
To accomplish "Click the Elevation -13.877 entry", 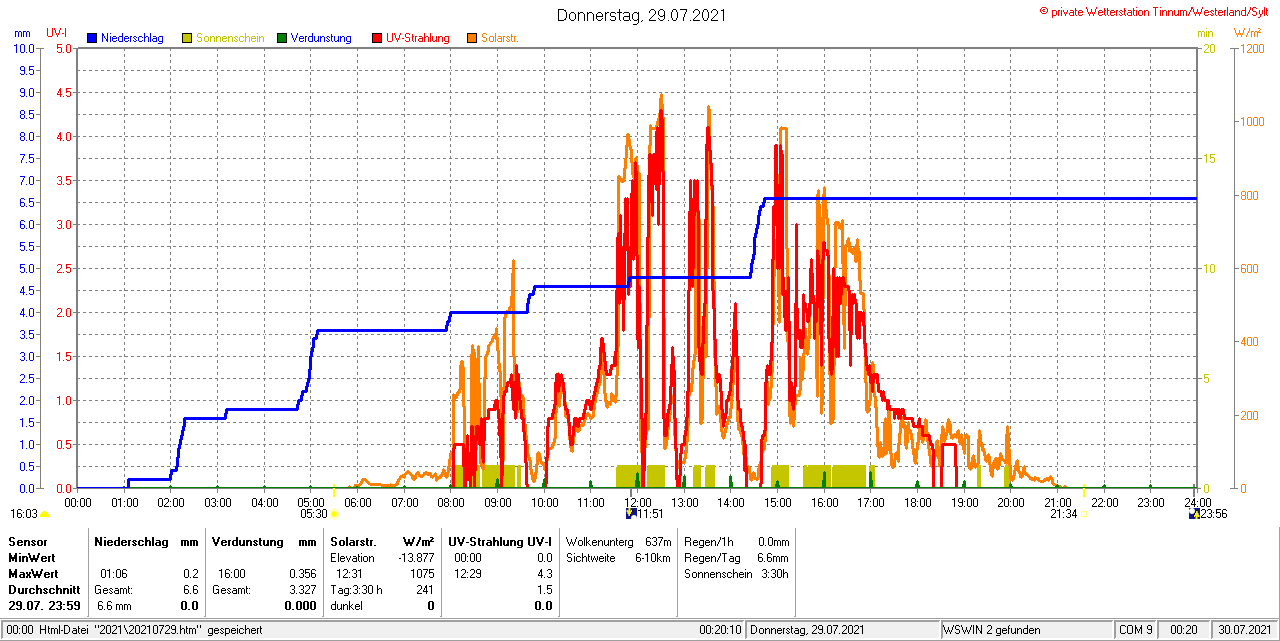I will tap(382, 557).
